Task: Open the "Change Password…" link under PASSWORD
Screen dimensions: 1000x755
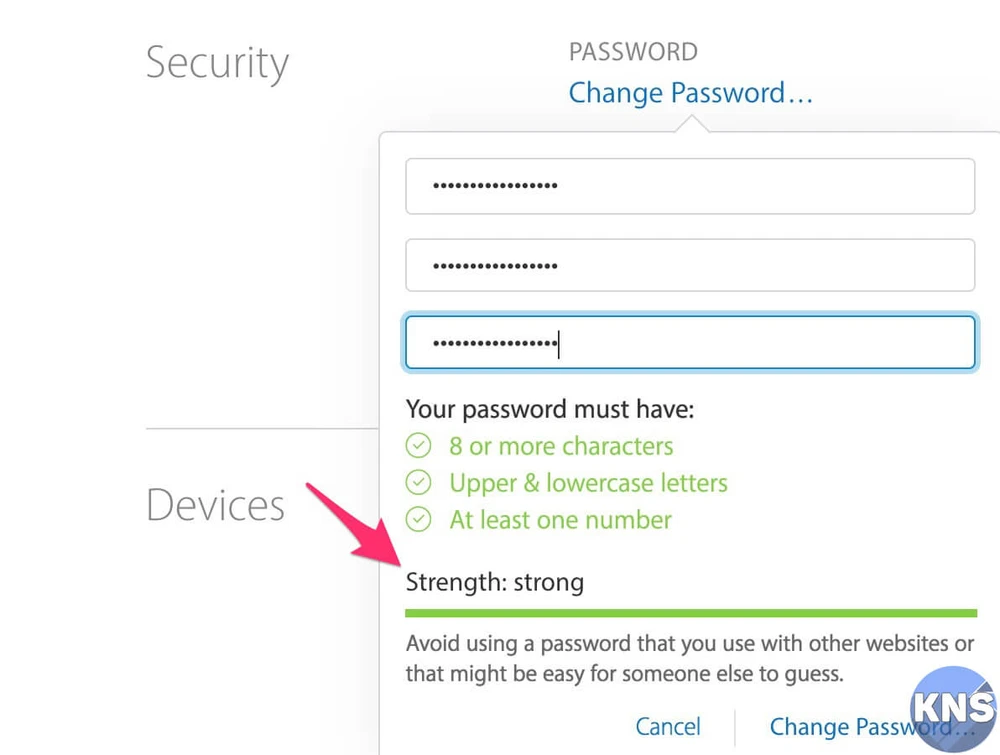Action: tap(690, 93)
